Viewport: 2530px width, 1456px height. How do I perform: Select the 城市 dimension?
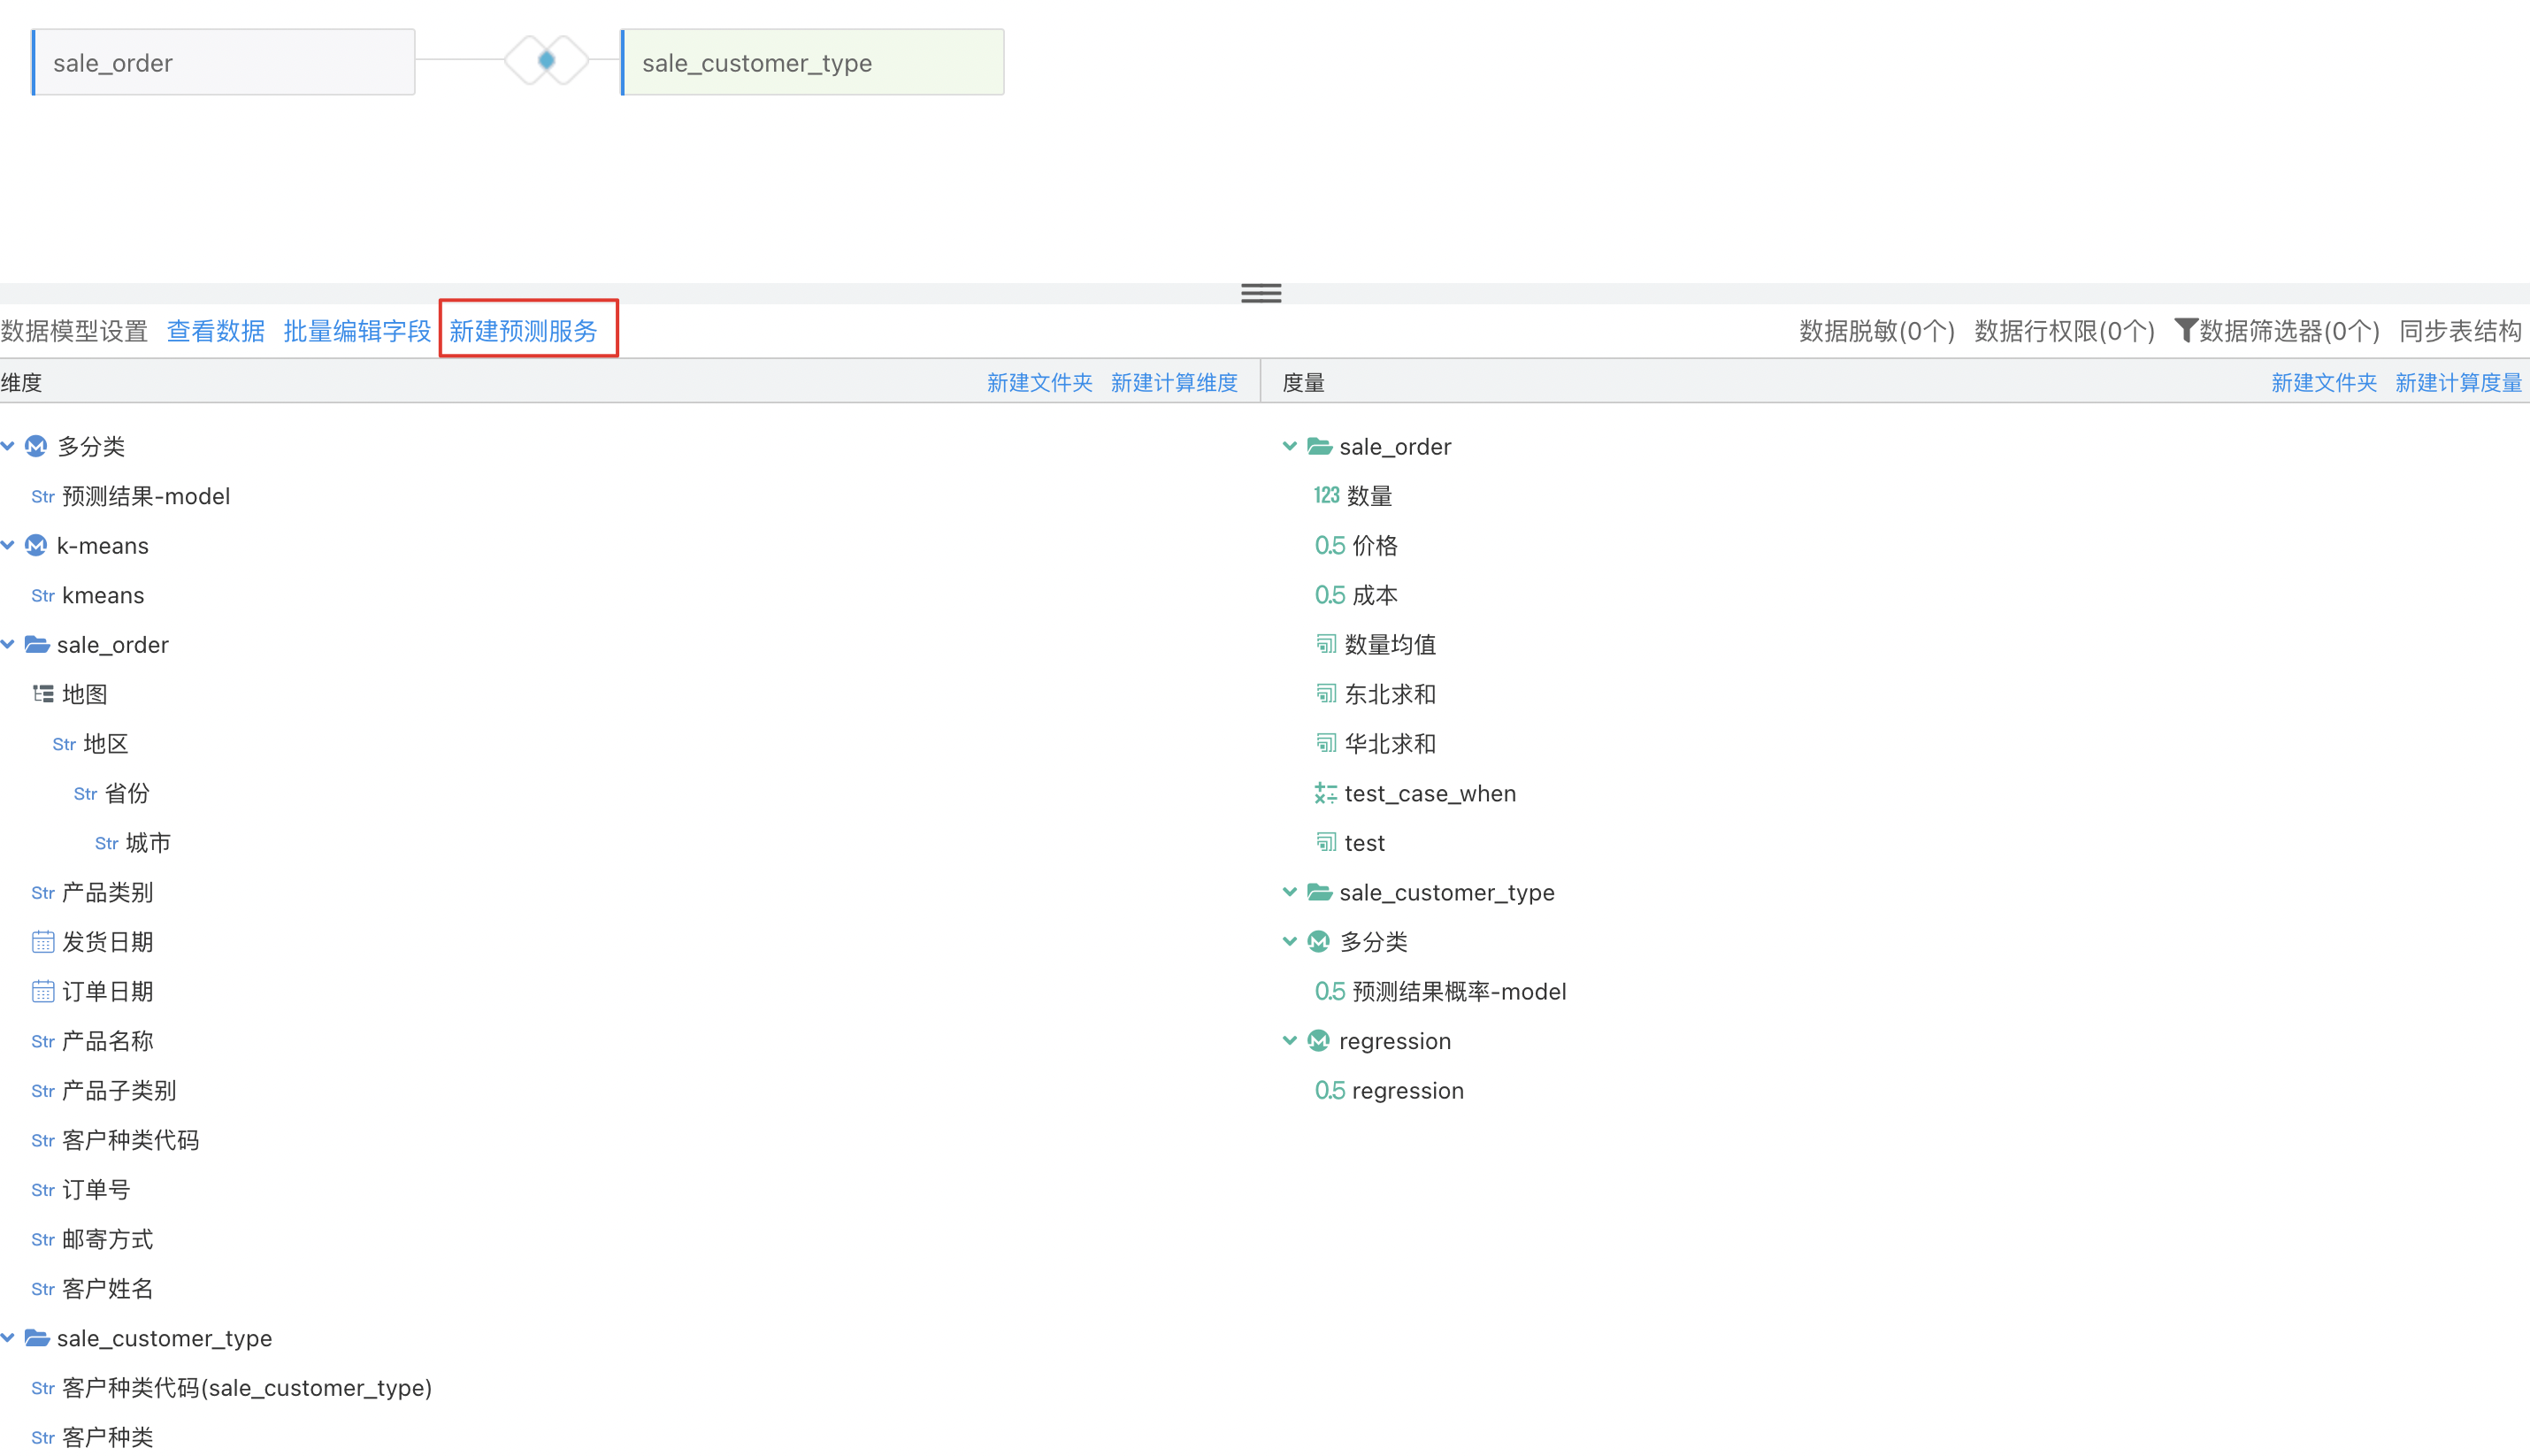point(148,843)
